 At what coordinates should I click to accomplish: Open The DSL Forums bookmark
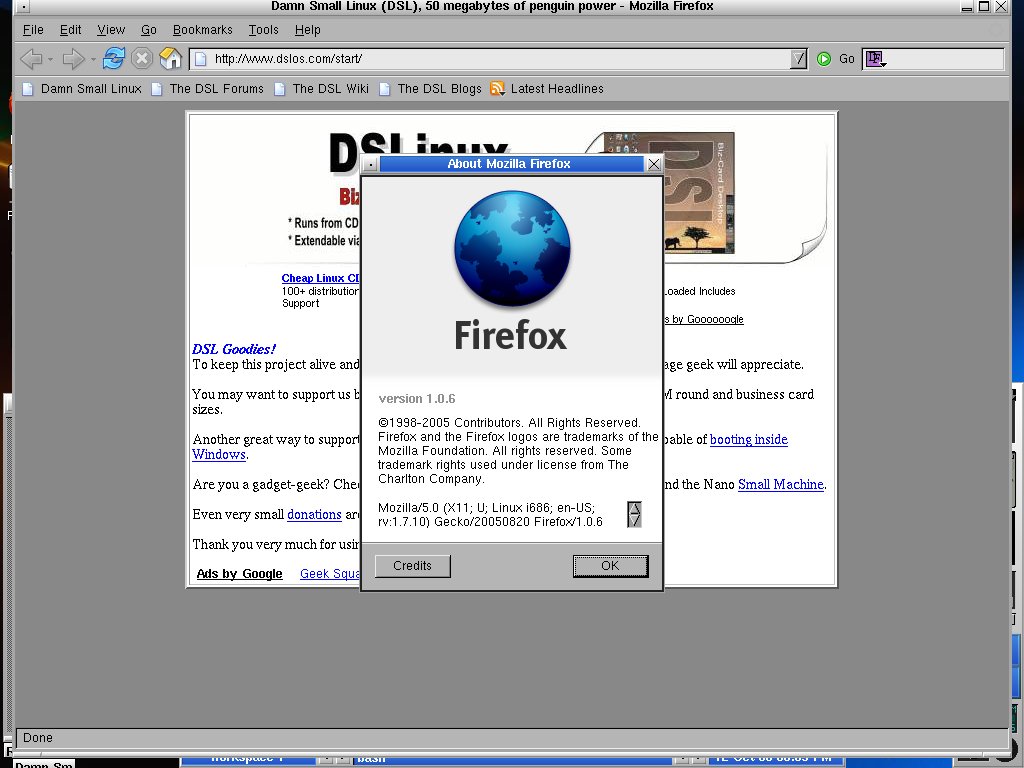click(x=208, y=88)
